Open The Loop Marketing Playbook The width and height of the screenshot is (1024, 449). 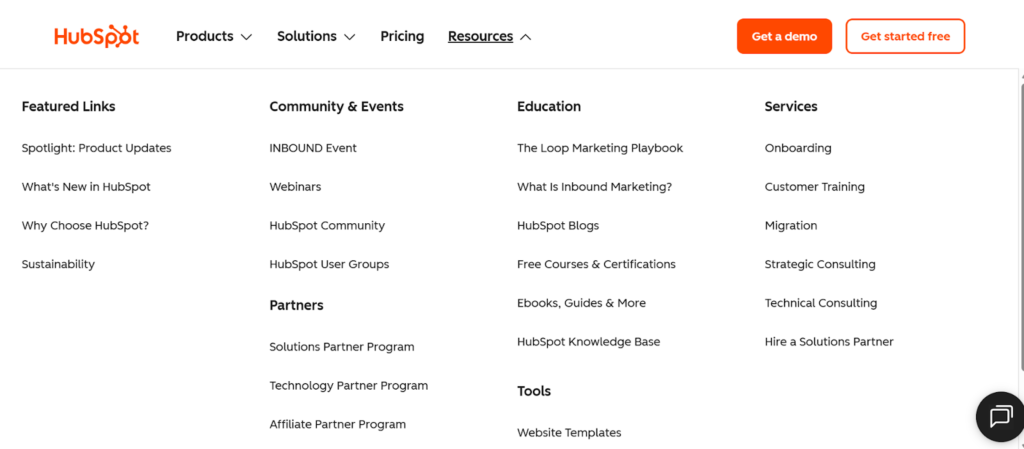pos(600,148)
